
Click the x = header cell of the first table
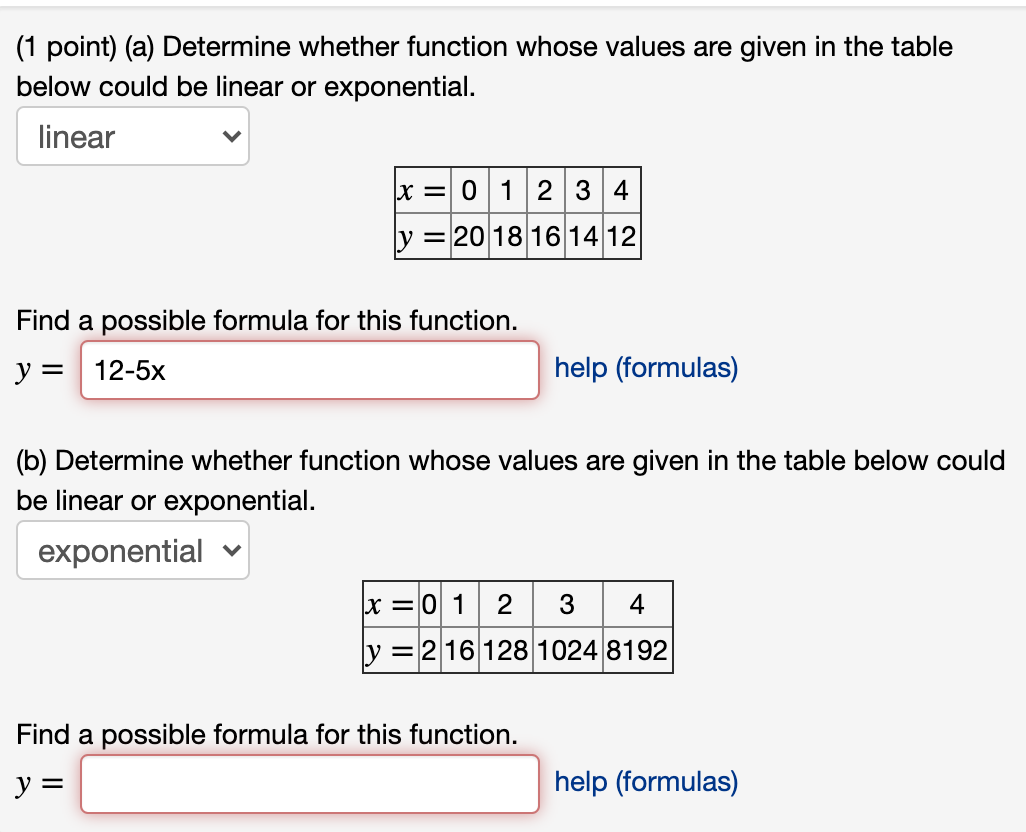coord(420,190)
